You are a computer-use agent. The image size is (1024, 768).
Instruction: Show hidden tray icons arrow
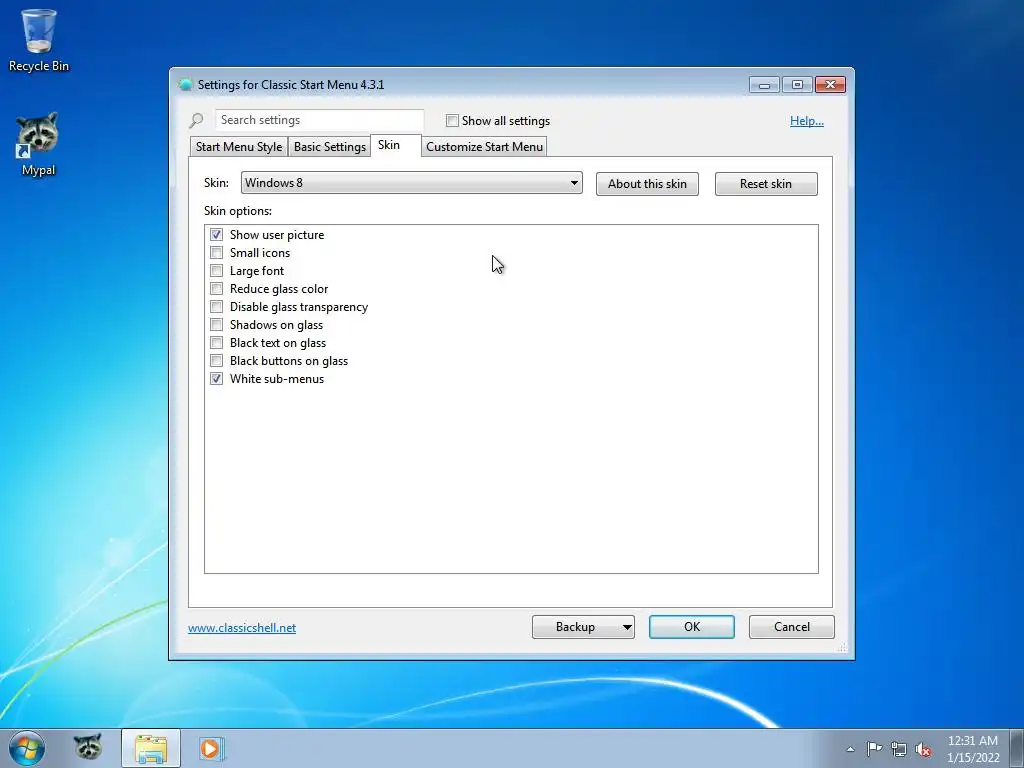[x=850, y=750]
